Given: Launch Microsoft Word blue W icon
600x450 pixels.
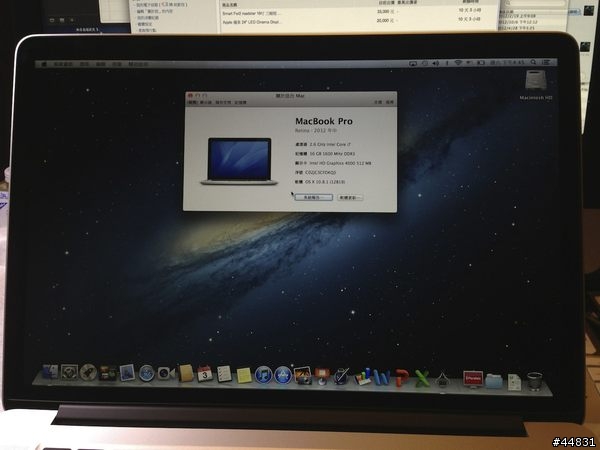Looking at the screenshot, I should coord(382,377).
